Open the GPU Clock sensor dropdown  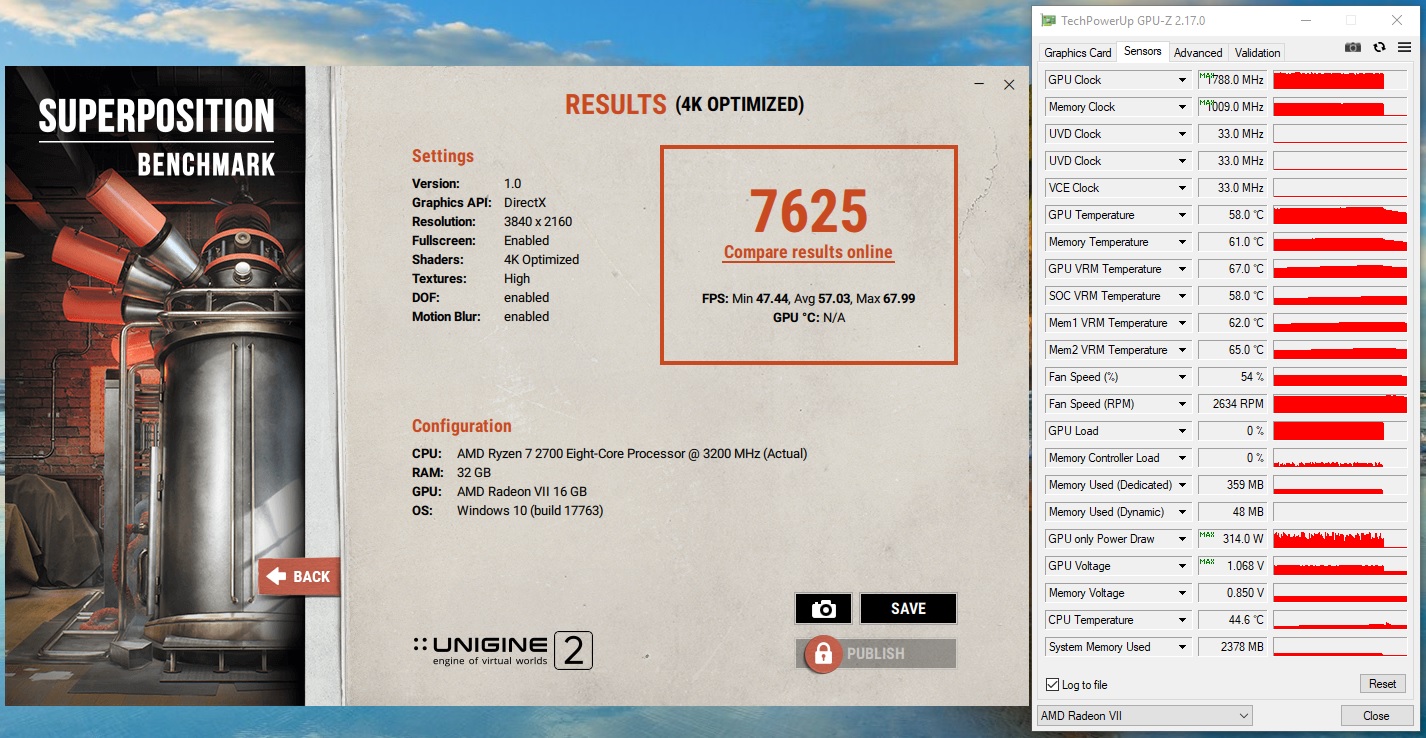coord(1182,80)
